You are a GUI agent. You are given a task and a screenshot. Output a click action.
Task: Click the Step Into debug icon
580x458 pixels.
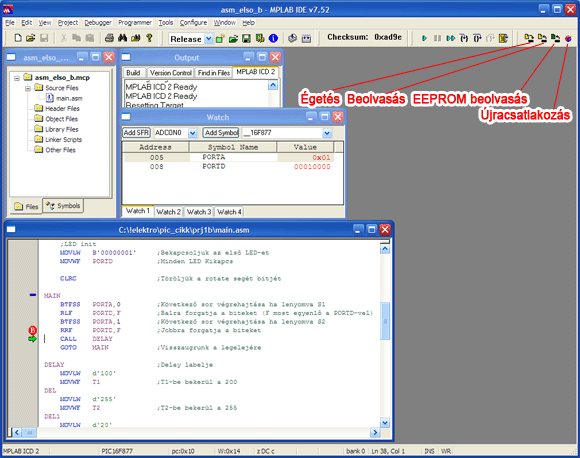[464, 38]
